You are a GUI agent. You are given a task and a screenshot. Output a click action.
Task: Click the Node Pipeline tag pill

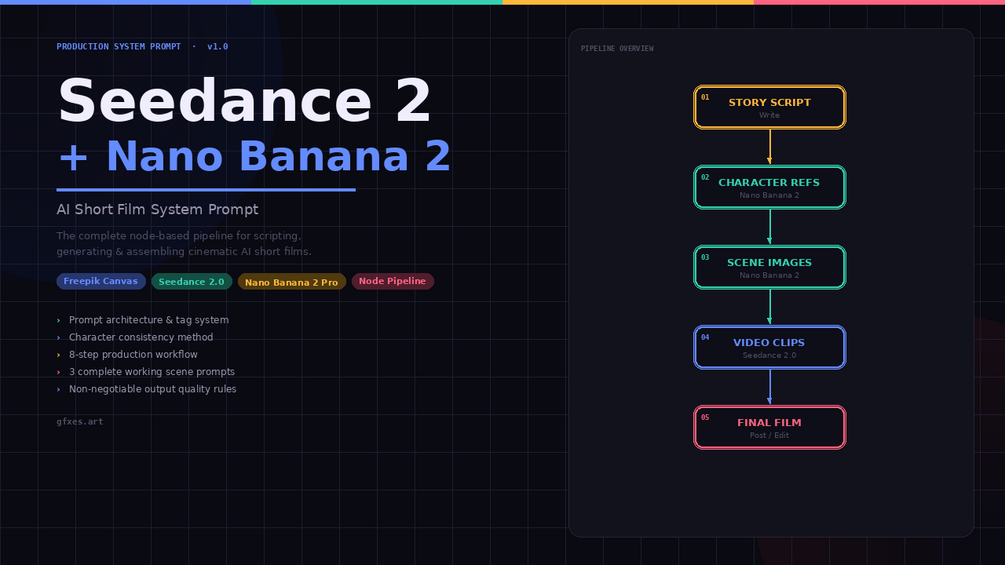click(392, 281)
